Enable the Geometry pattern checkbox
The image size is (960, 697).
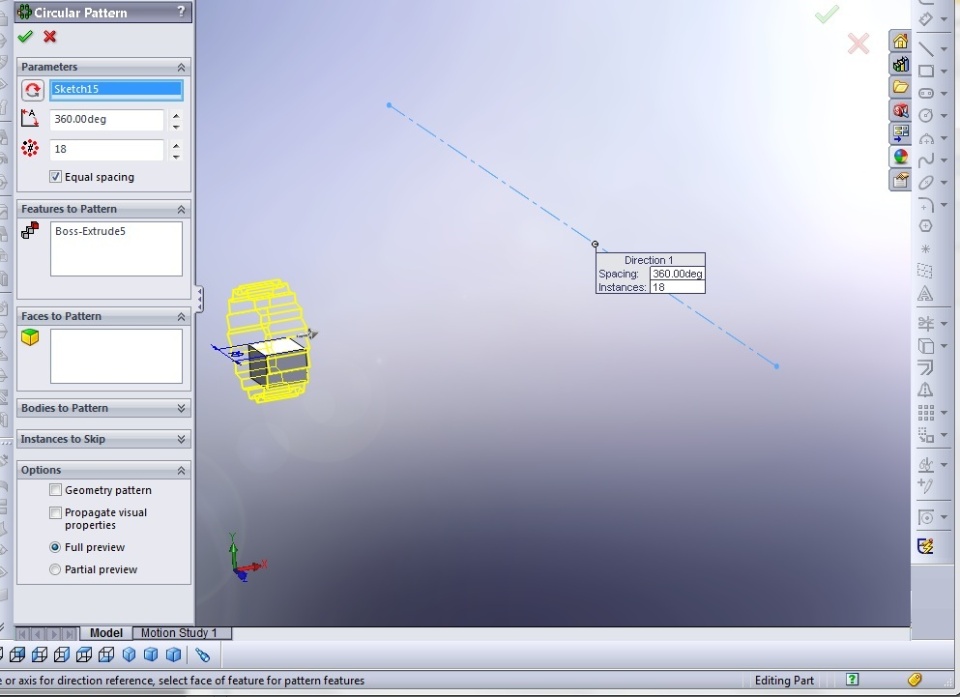click(55, 490)
